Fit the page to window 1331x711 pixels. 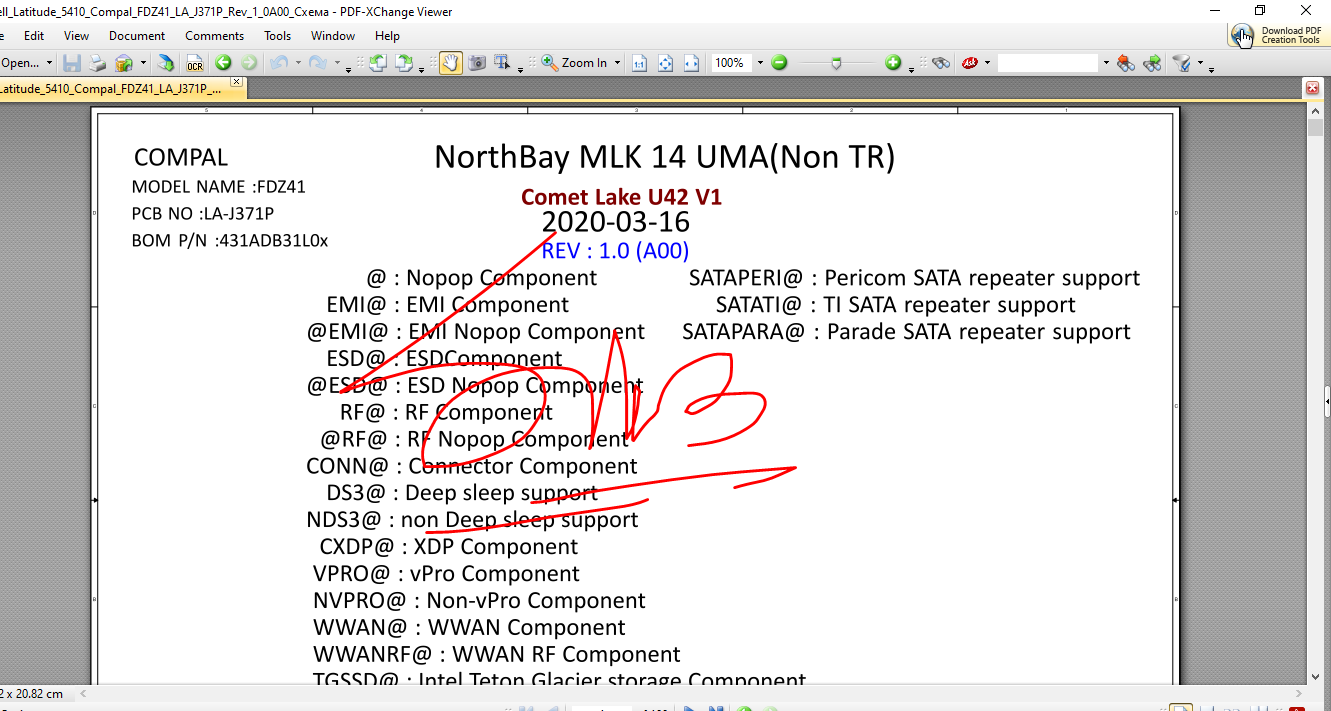666,63
